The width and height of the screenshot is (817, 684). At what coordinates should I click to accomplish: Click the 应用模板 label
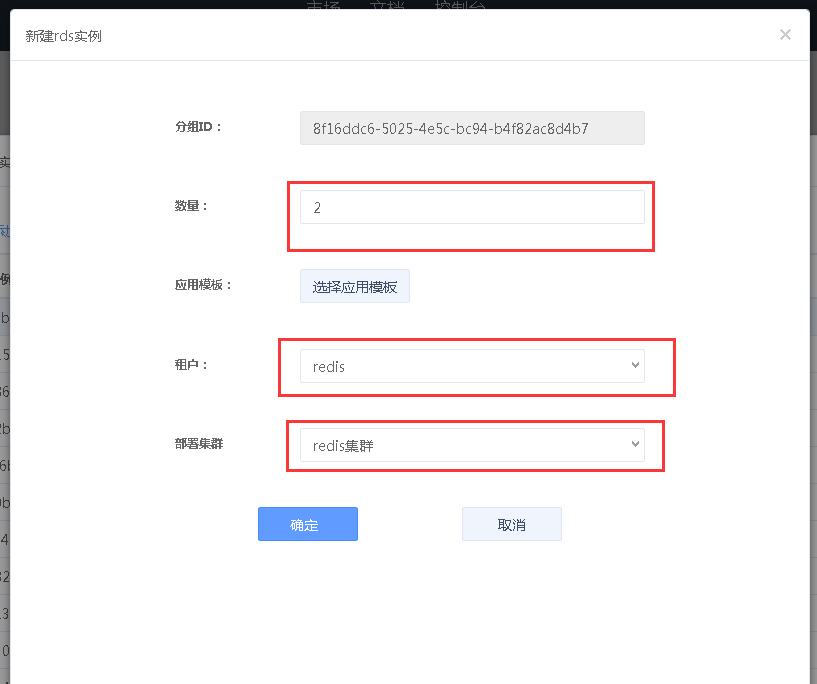pos(204,285)
